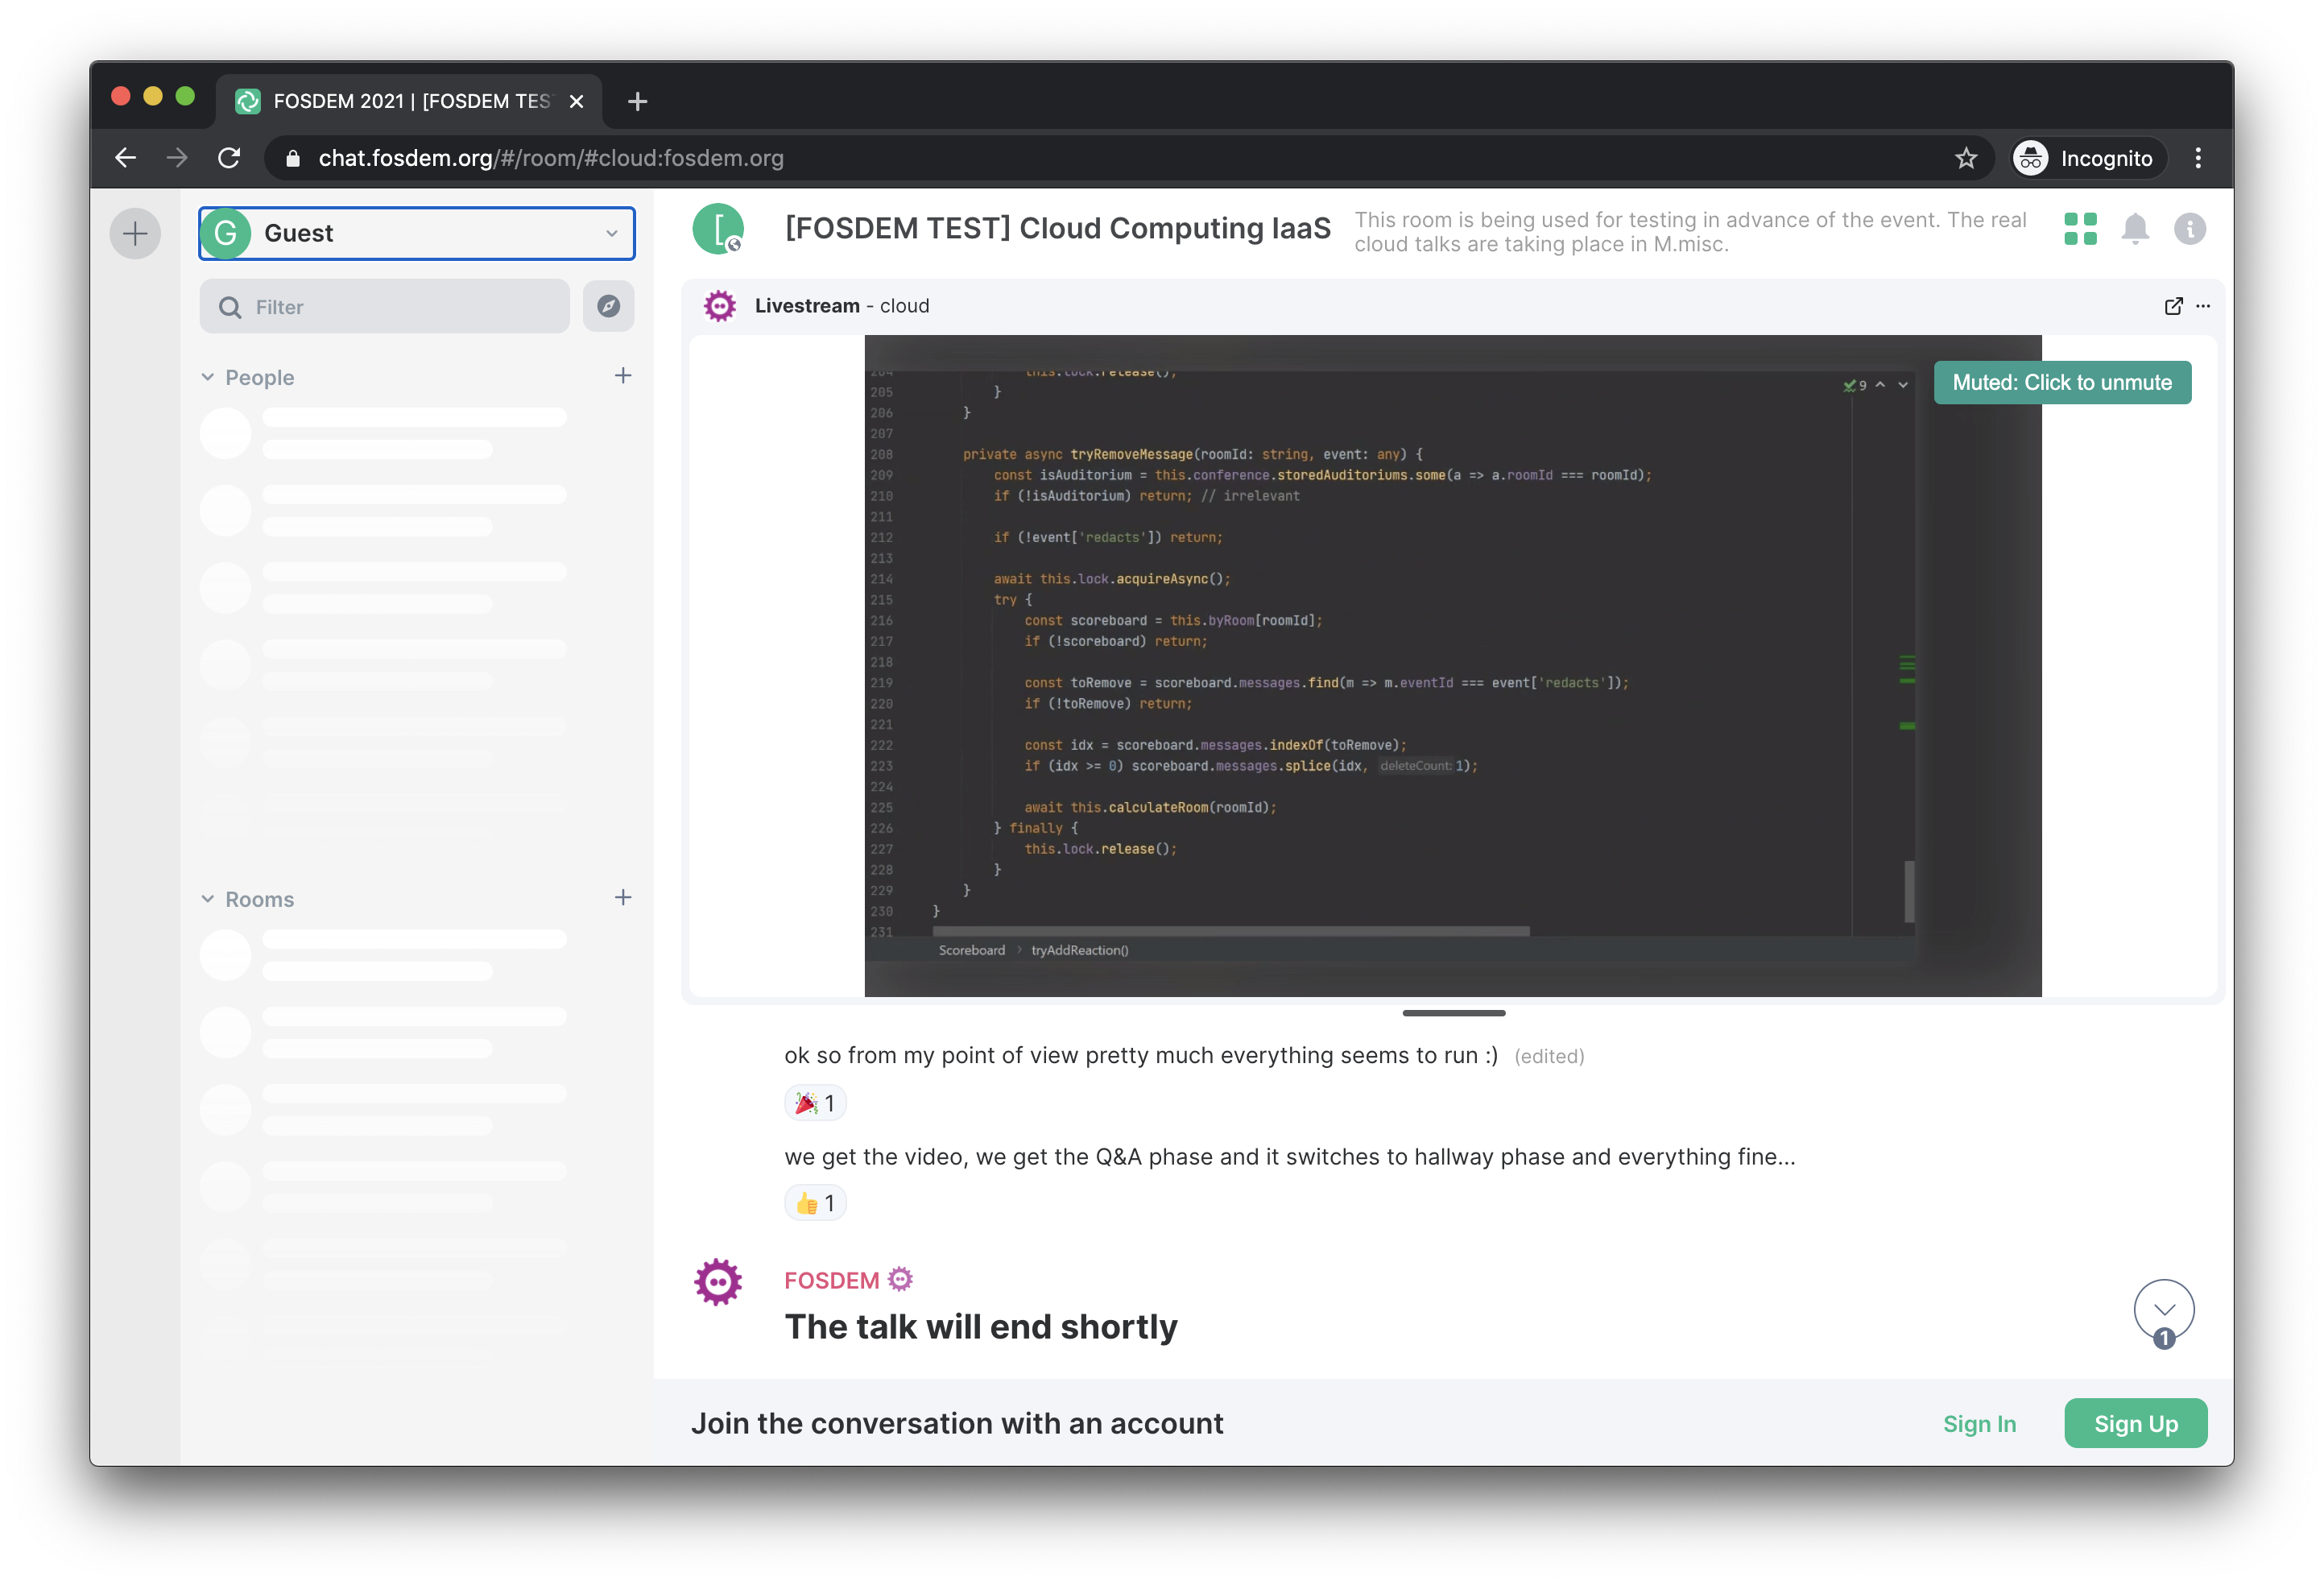Open Chrome's three-dot menu
This screenshot has width=2324, height=1585.
[2198, 158]
